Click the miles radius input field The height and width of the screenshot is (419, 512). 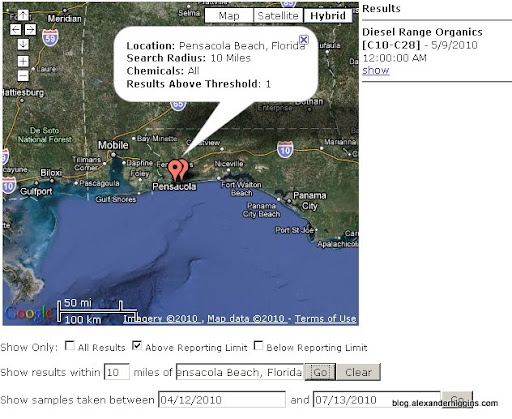tap(117, 372)
